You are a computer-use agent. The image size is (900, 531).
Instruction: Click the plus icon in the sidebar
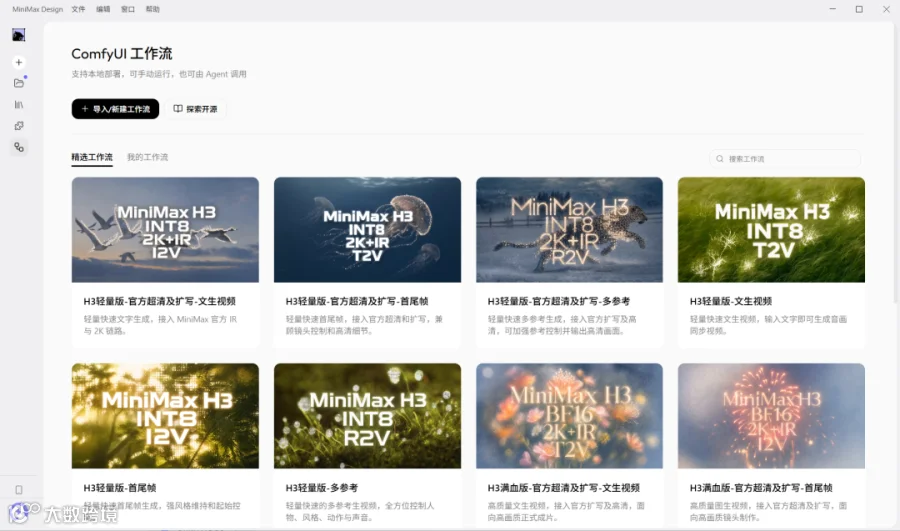19,62
